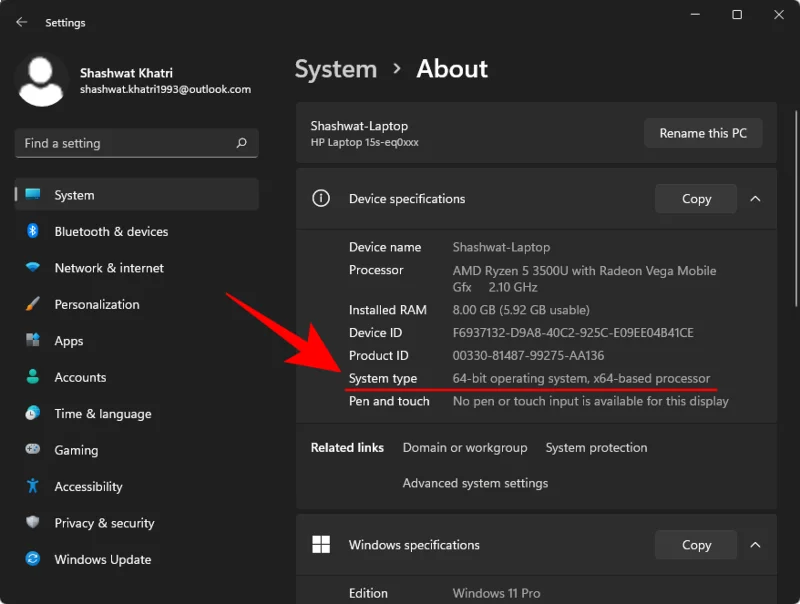Screen dimensions: 800x604
Task: Select System in the breadcrumb path
Action: point(336,69)
